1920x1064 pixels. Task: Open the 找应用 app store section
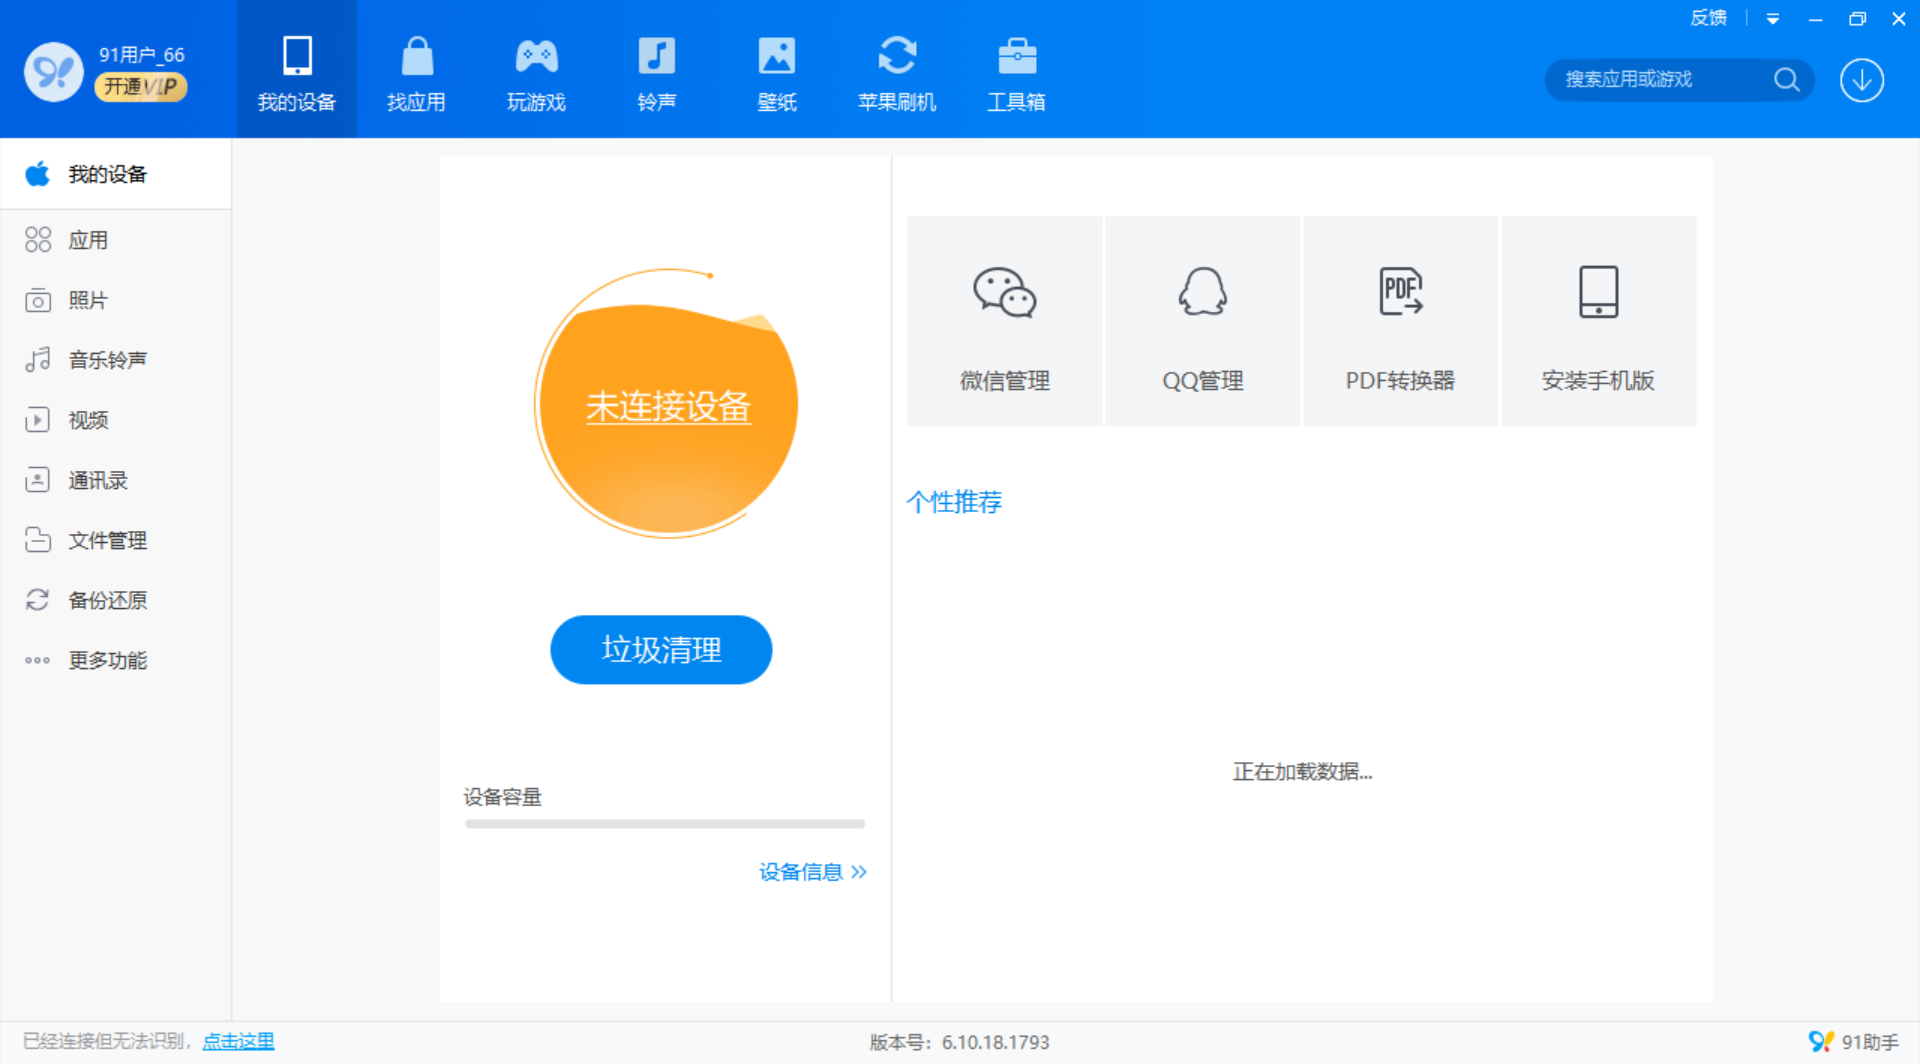[416, 70]
